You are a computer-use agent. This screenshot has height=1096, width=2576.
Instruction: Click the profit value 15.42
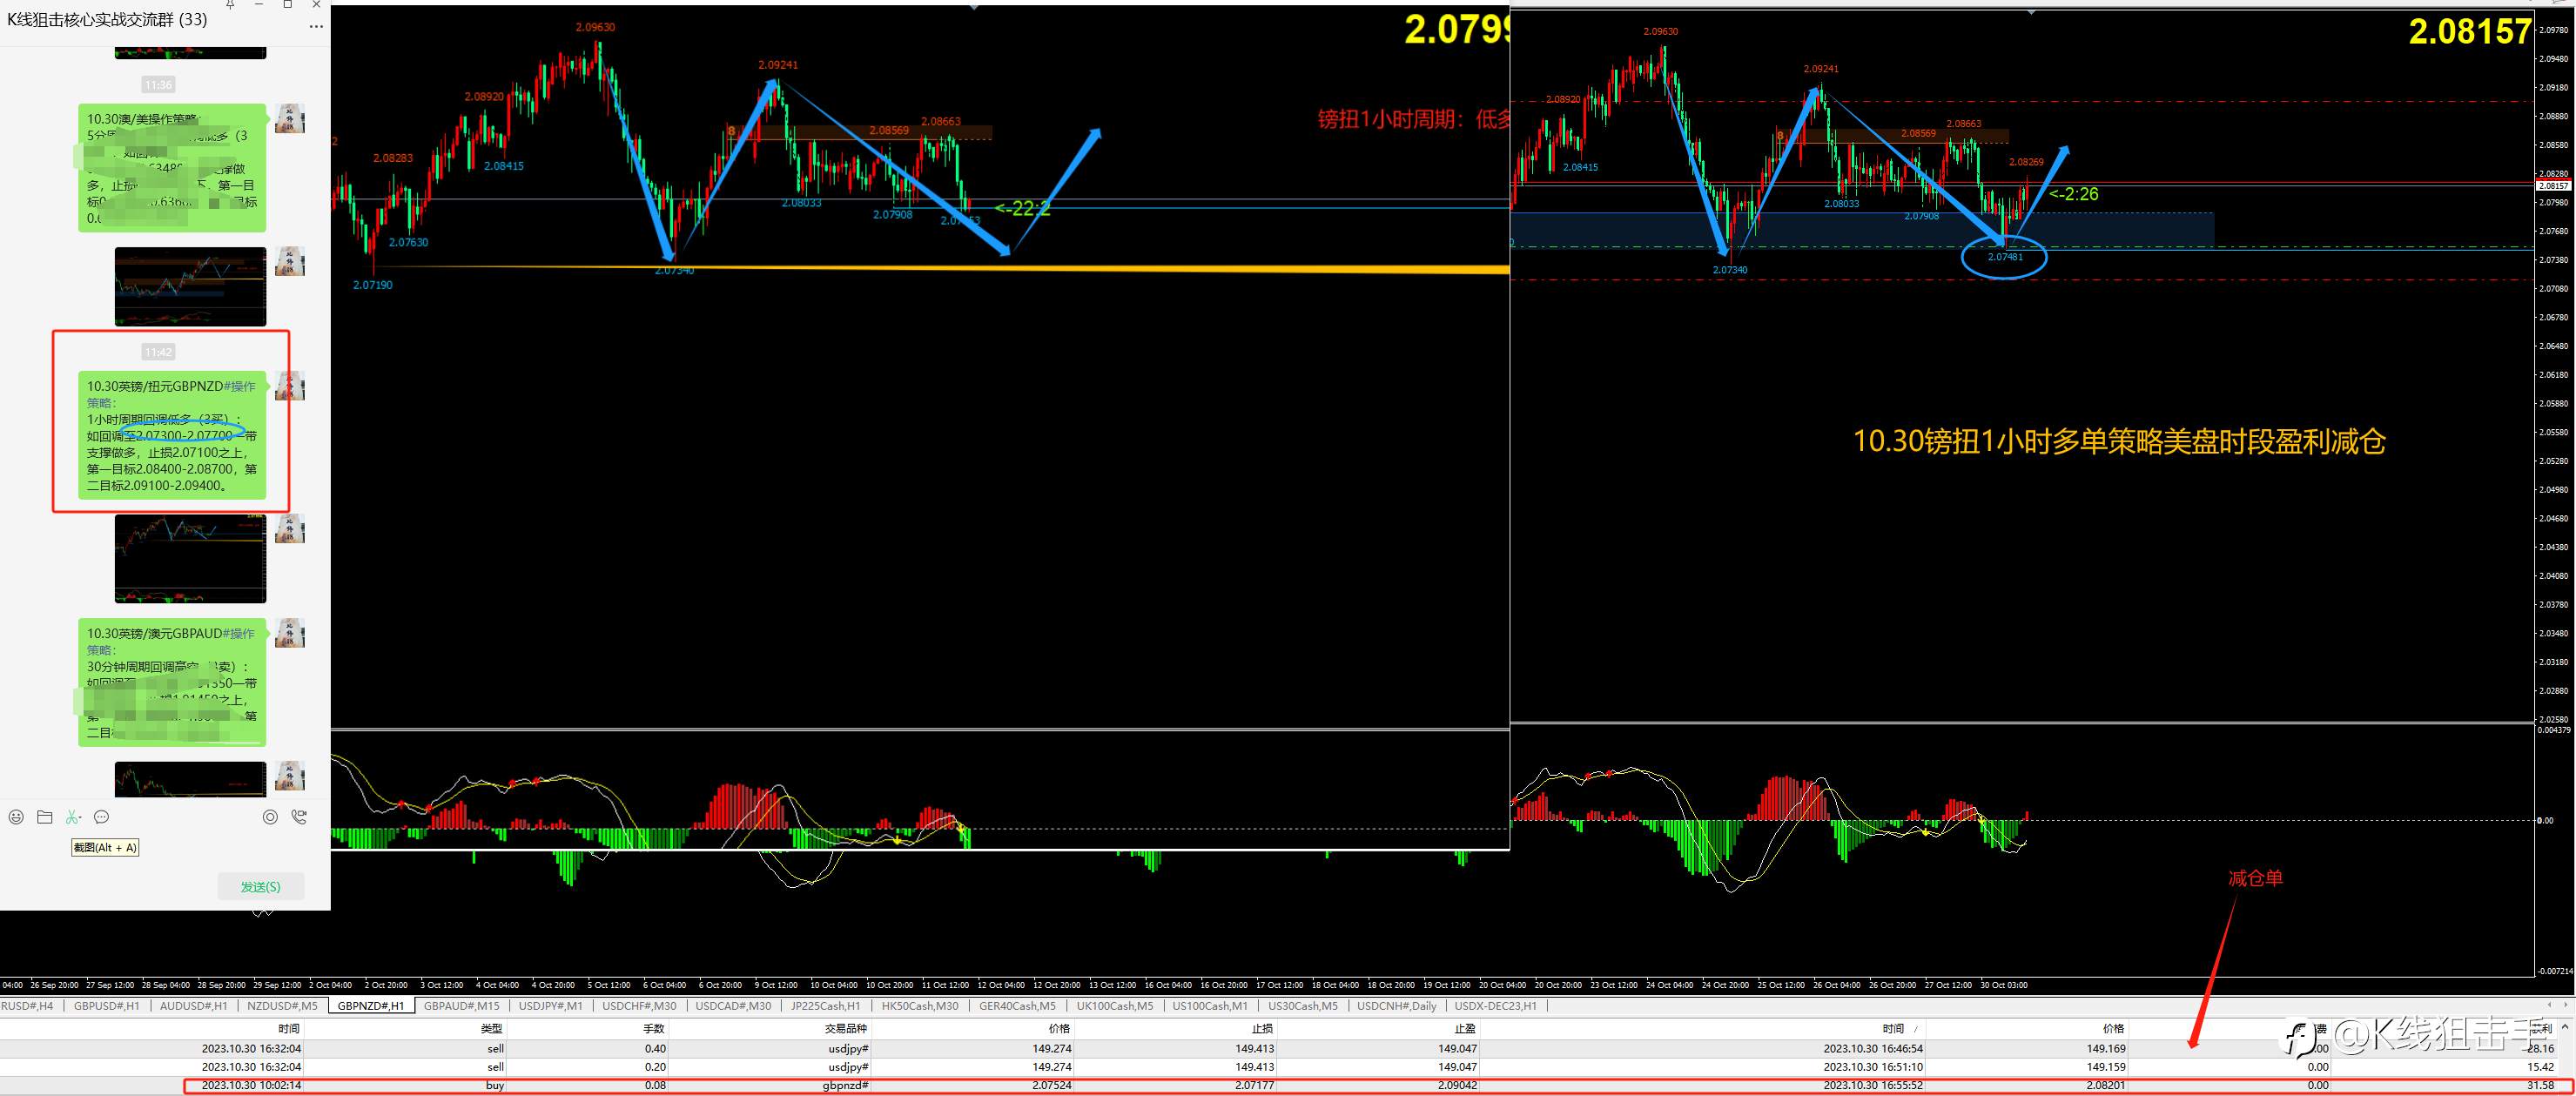coord(2540,1067)
